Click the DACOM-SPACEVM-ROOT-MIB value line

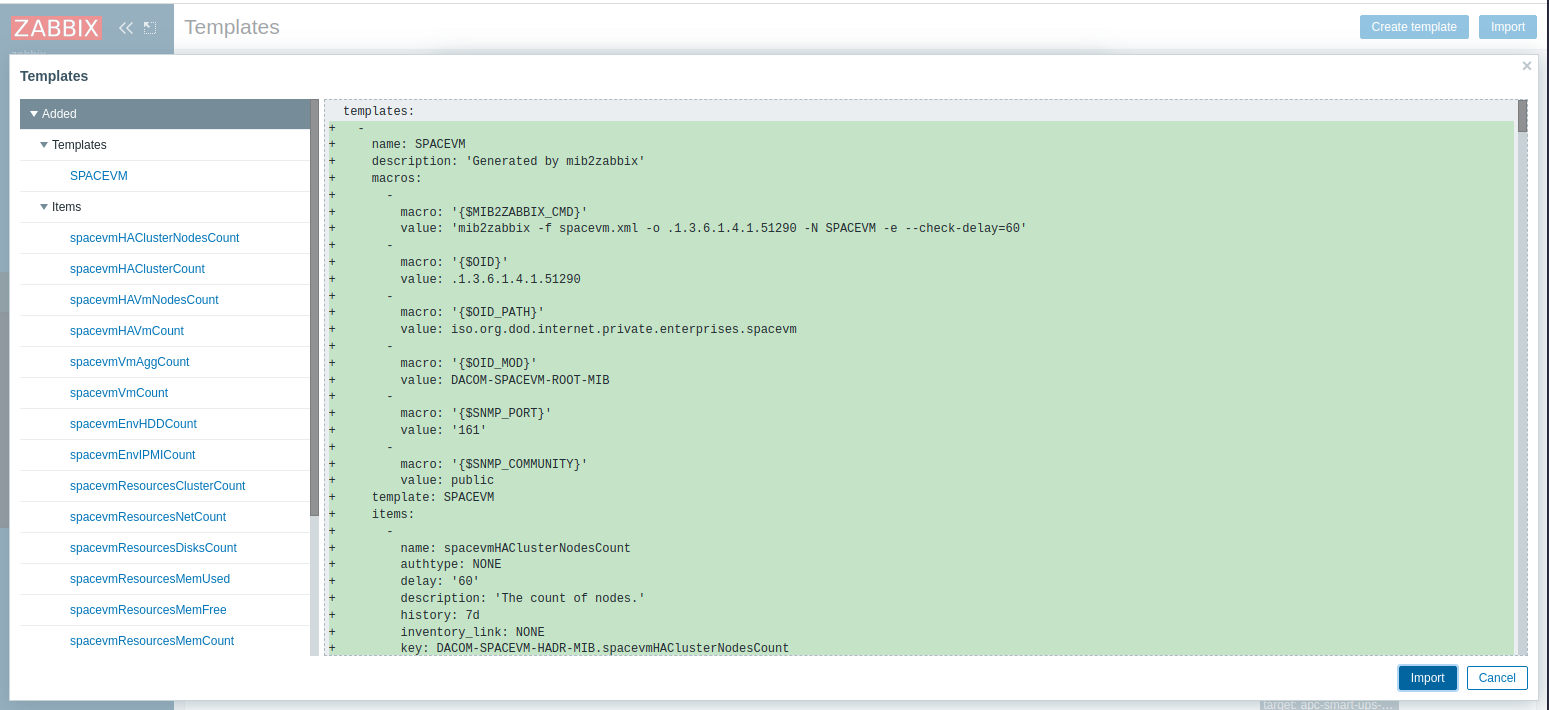point(504,380)
